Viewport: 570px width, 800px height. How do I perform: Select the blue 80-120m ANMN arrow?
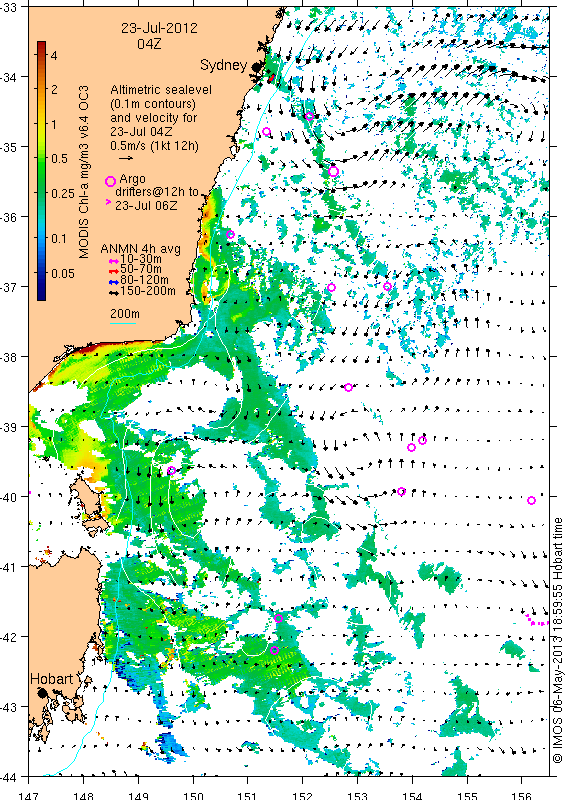115,282
